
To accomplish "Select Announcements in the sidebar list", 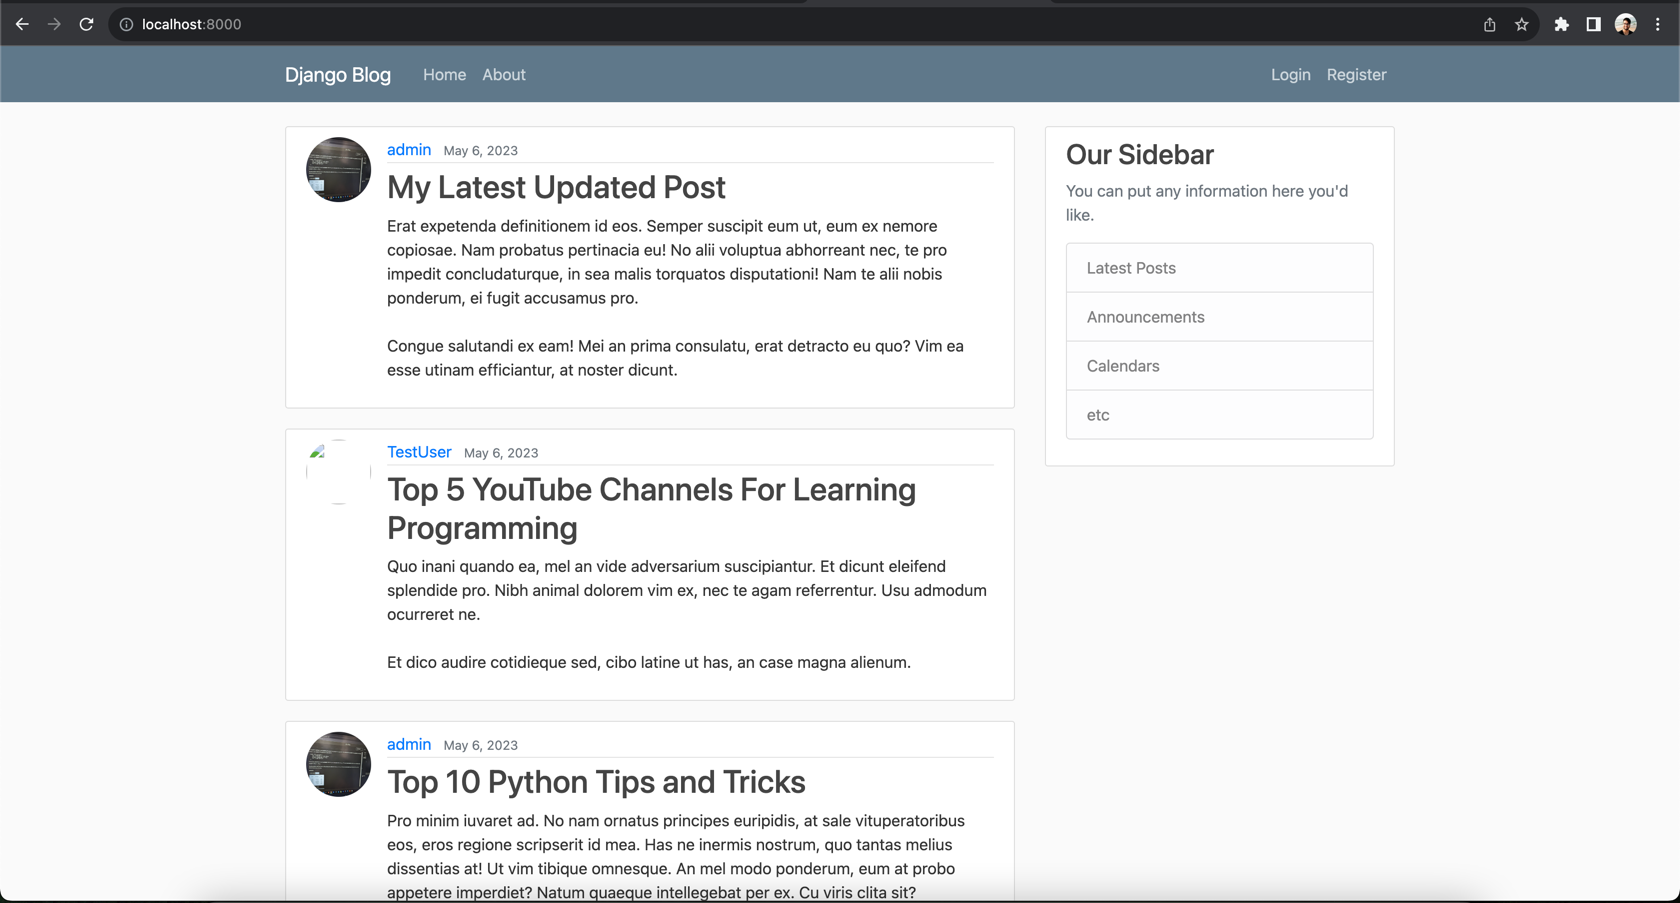I will [1145, 317].
